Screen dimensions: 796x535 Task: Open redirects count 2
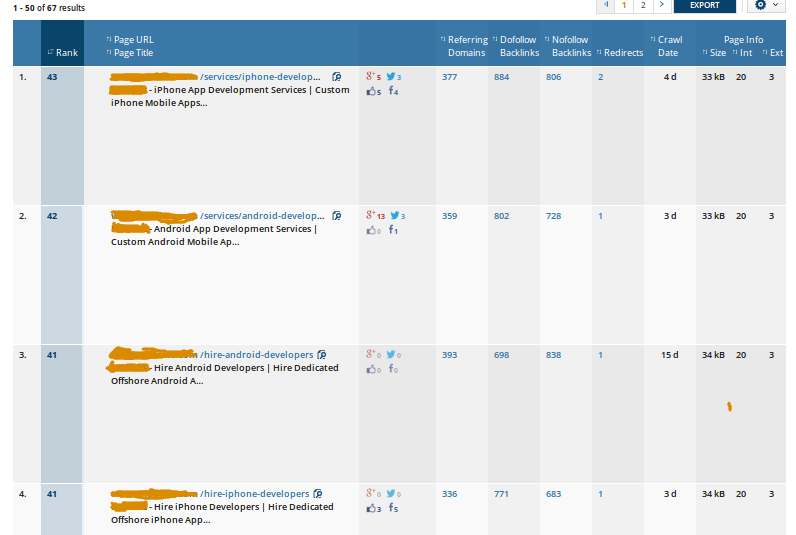[601, 77]
